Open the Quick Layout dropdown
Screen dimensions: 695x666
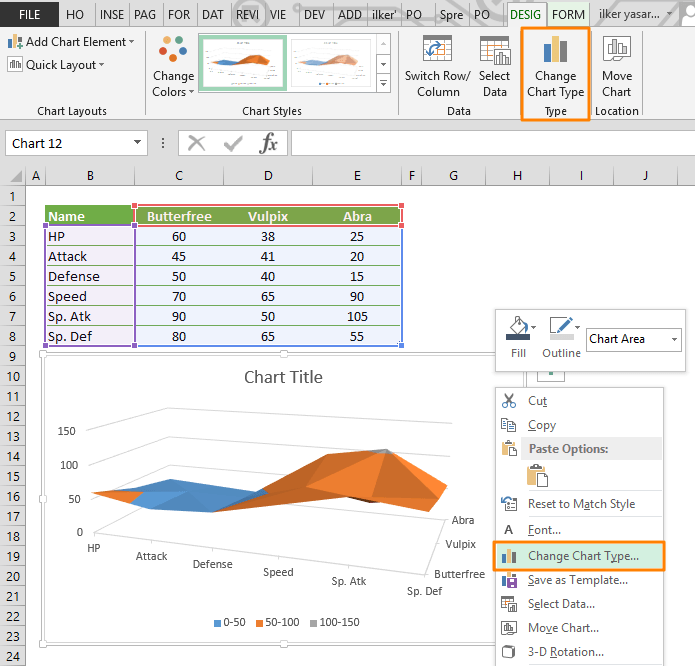56,65
